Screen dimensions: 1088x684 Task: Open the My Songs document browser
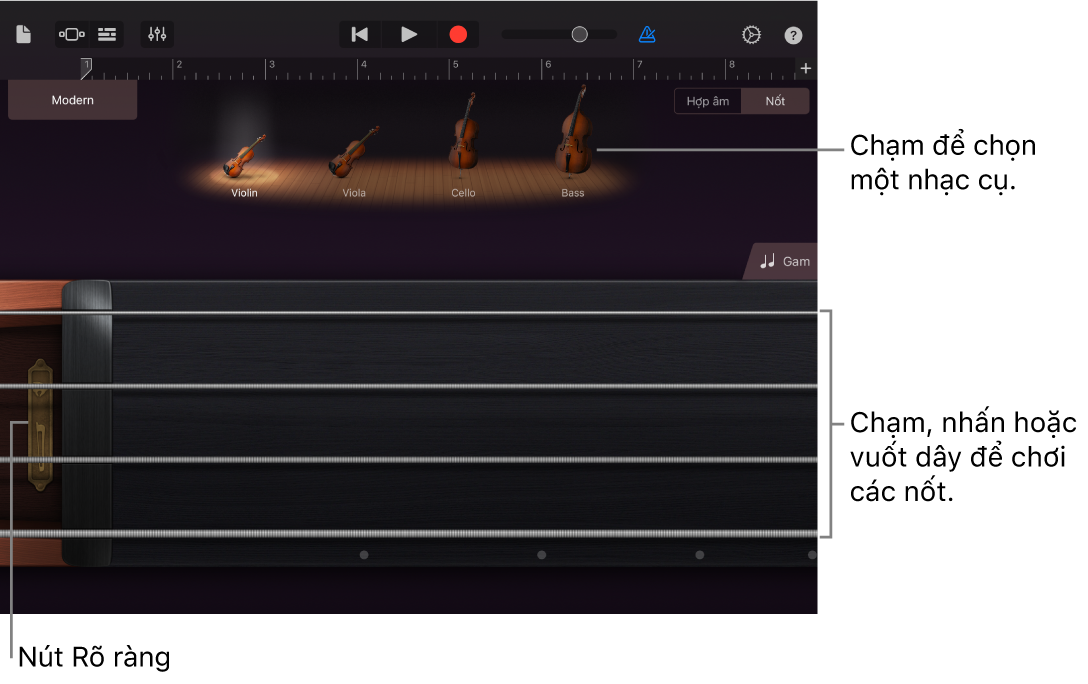pyautogui.click(x=24, y=34)
